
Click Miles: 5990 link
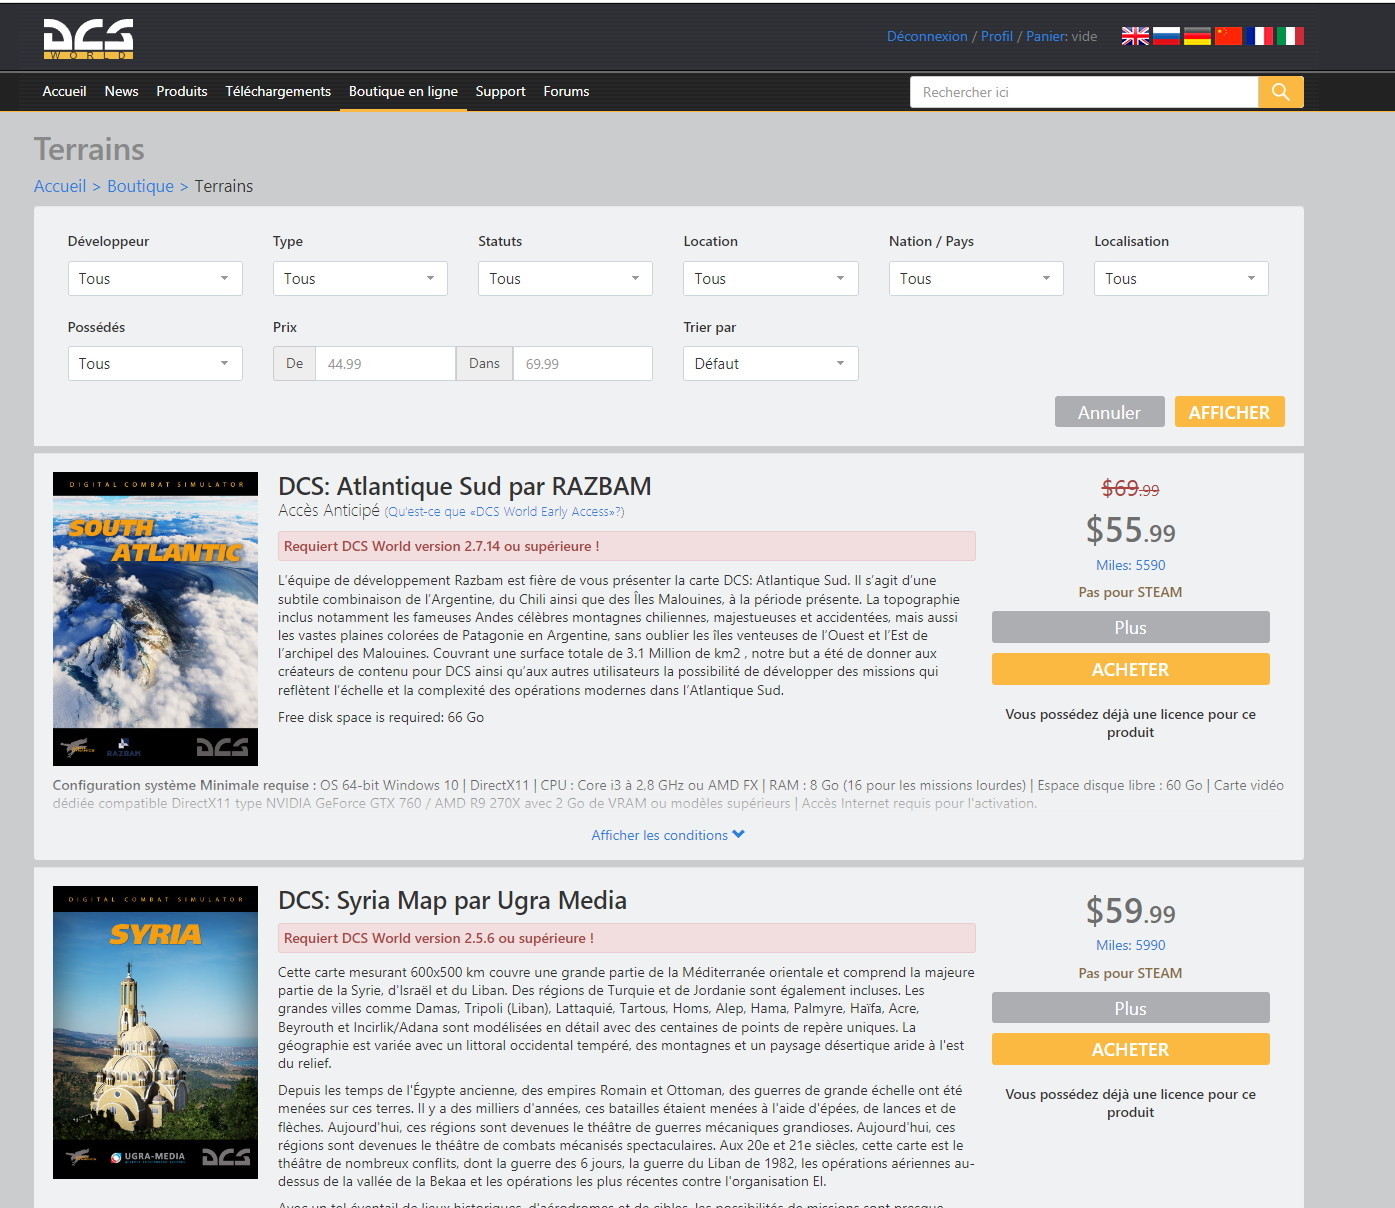[x=1130, y=945]
